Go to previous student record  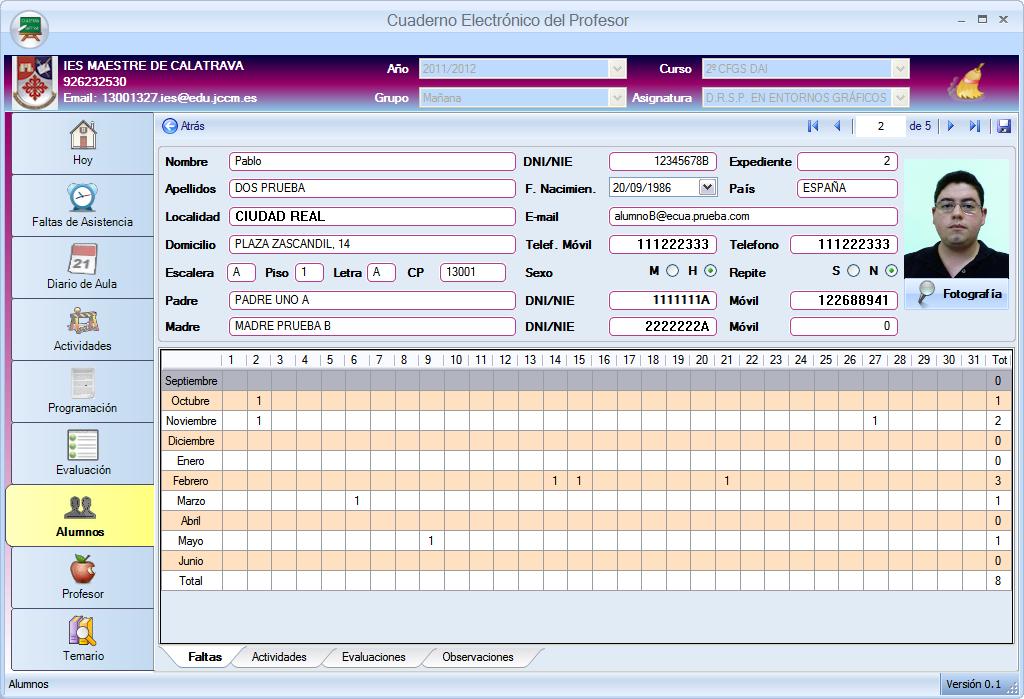(837, 126)
